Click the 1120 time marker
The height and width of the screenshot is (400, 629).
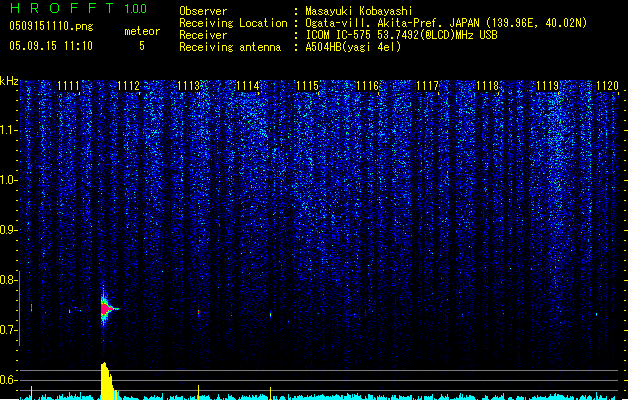pos(607,86)
